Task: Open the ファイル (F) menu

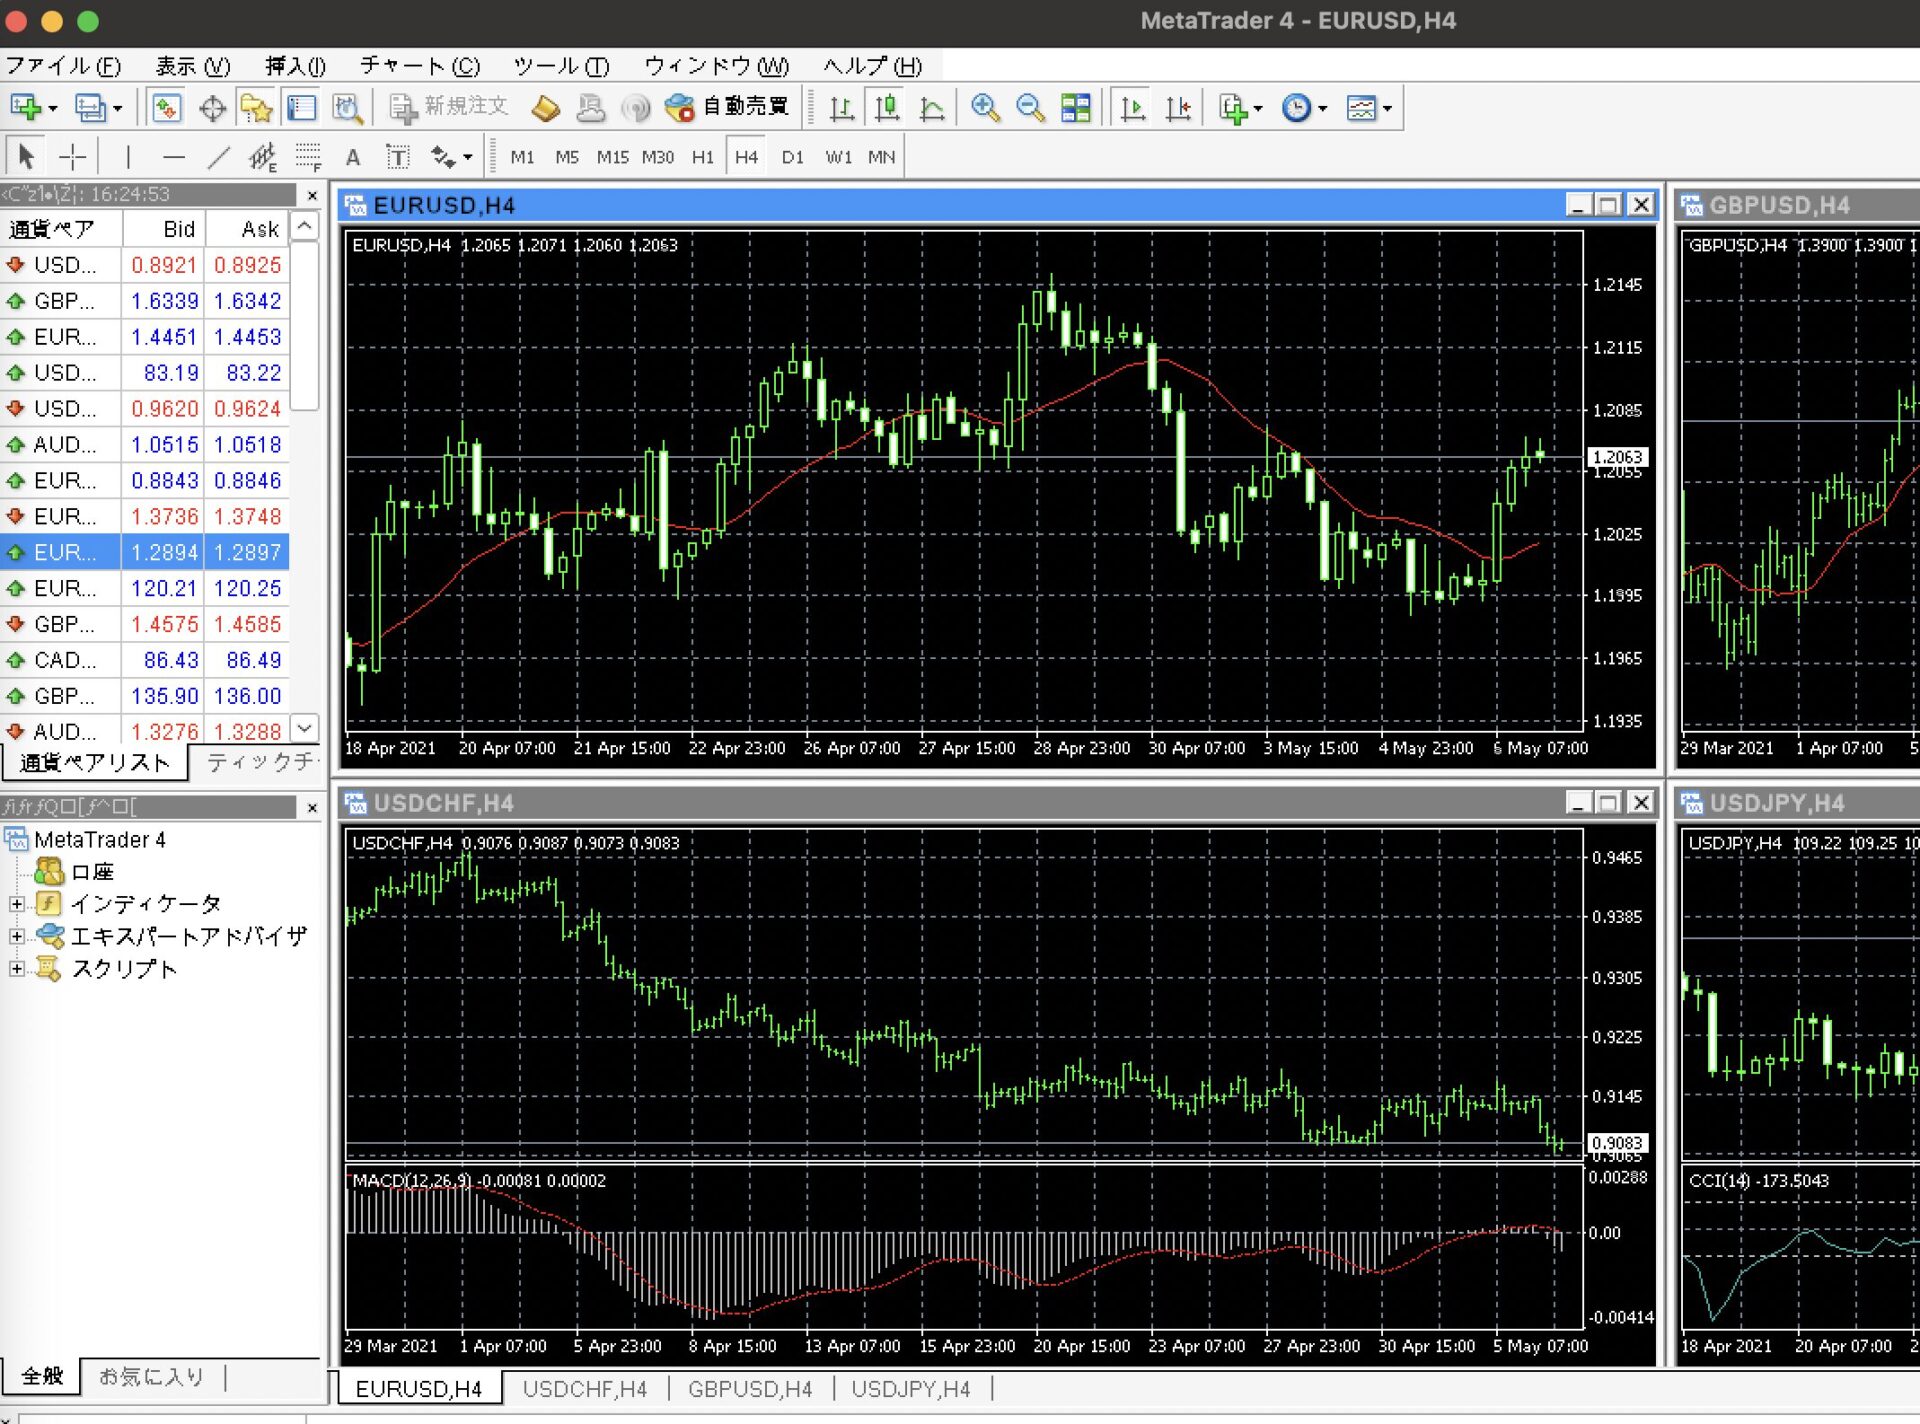Action: (63, 66)
